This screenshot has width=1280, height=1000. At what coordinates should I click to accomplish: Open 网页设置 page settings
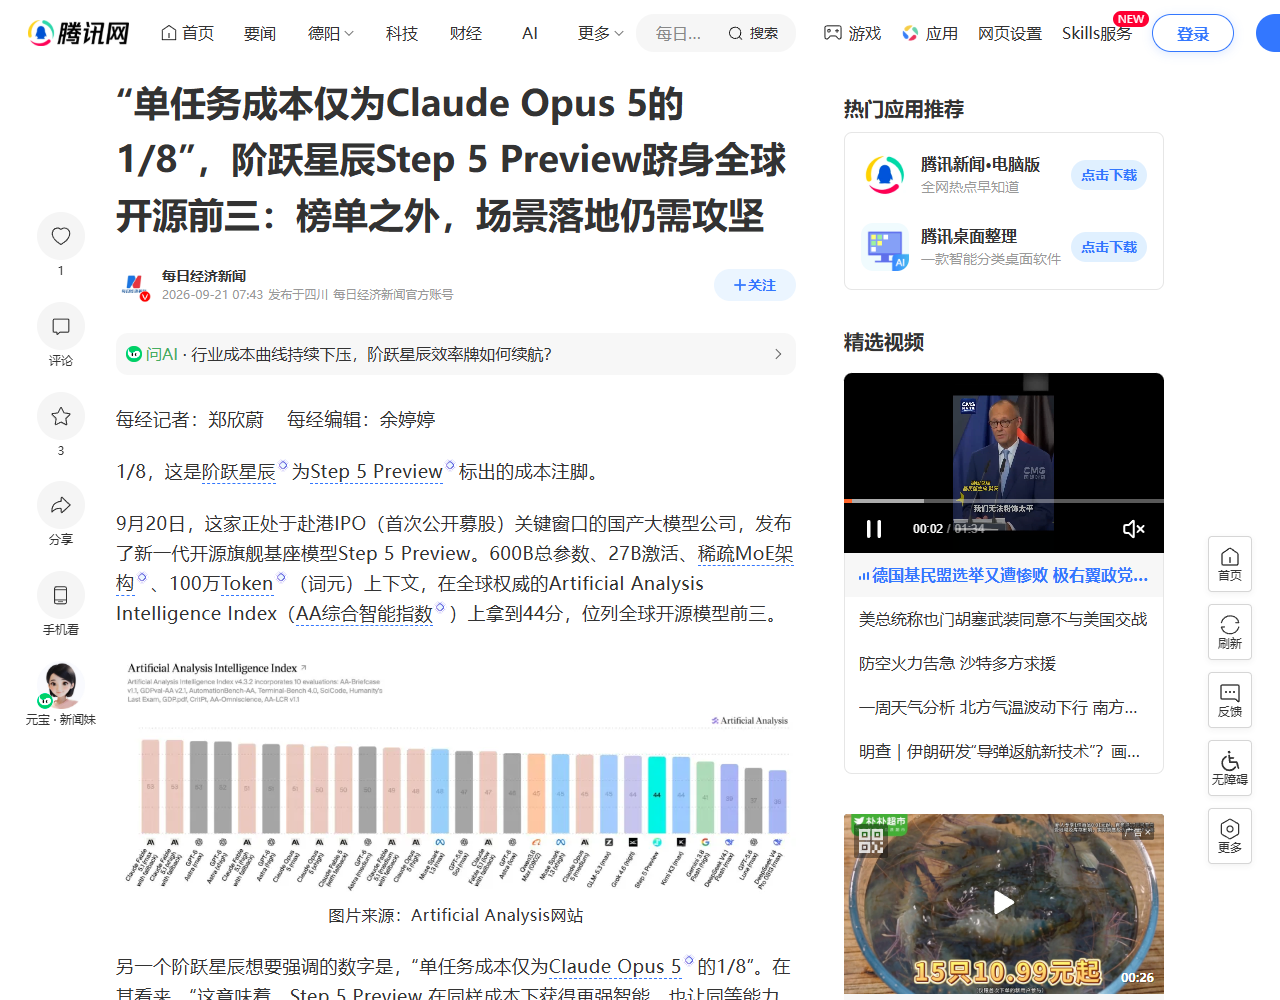pos(1010,33)
